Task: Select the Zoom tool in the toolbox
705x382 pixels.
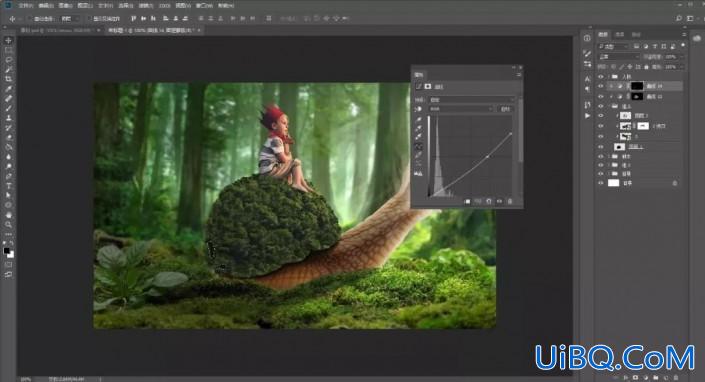Action: point(8,224)
